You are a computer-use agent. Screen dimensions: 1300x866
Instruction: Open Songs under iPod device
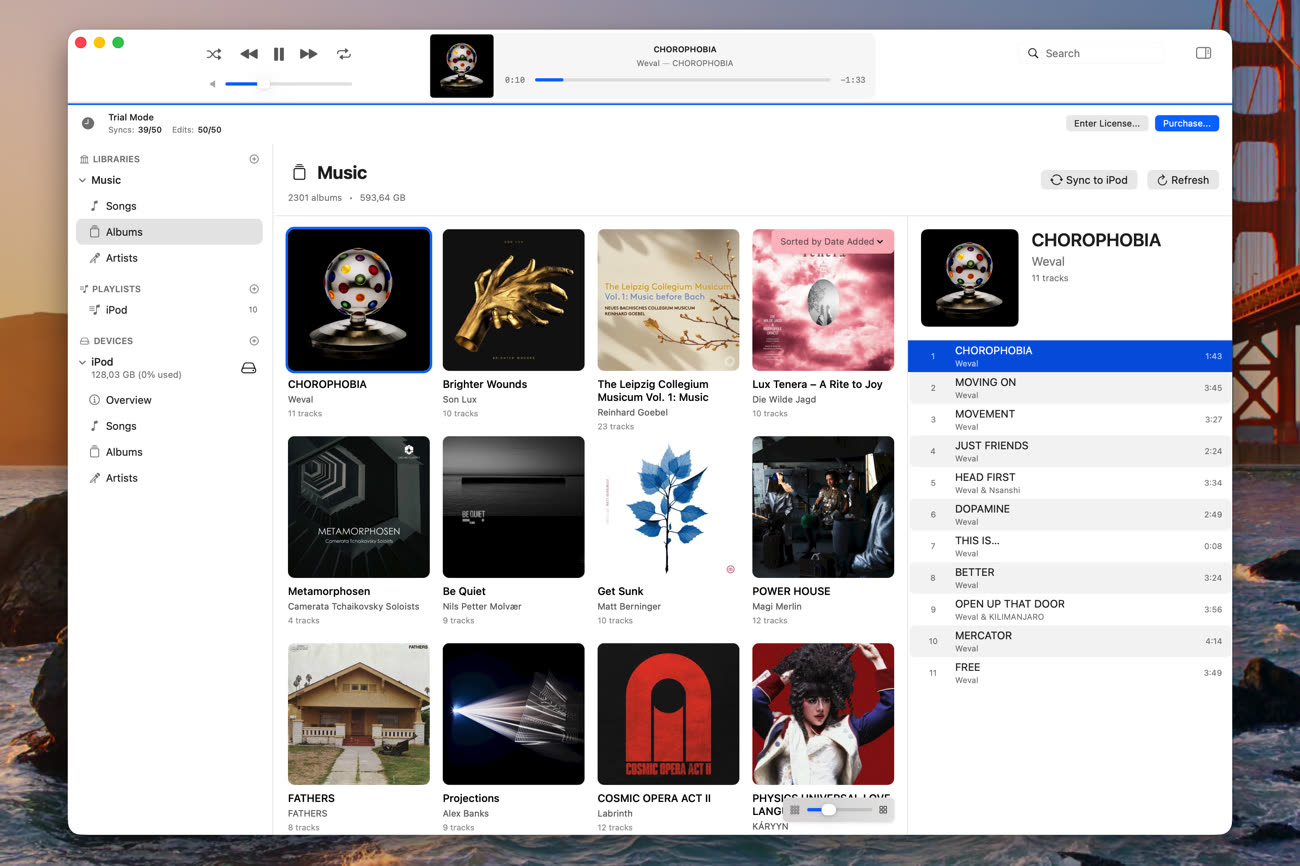tap(169, 426)
